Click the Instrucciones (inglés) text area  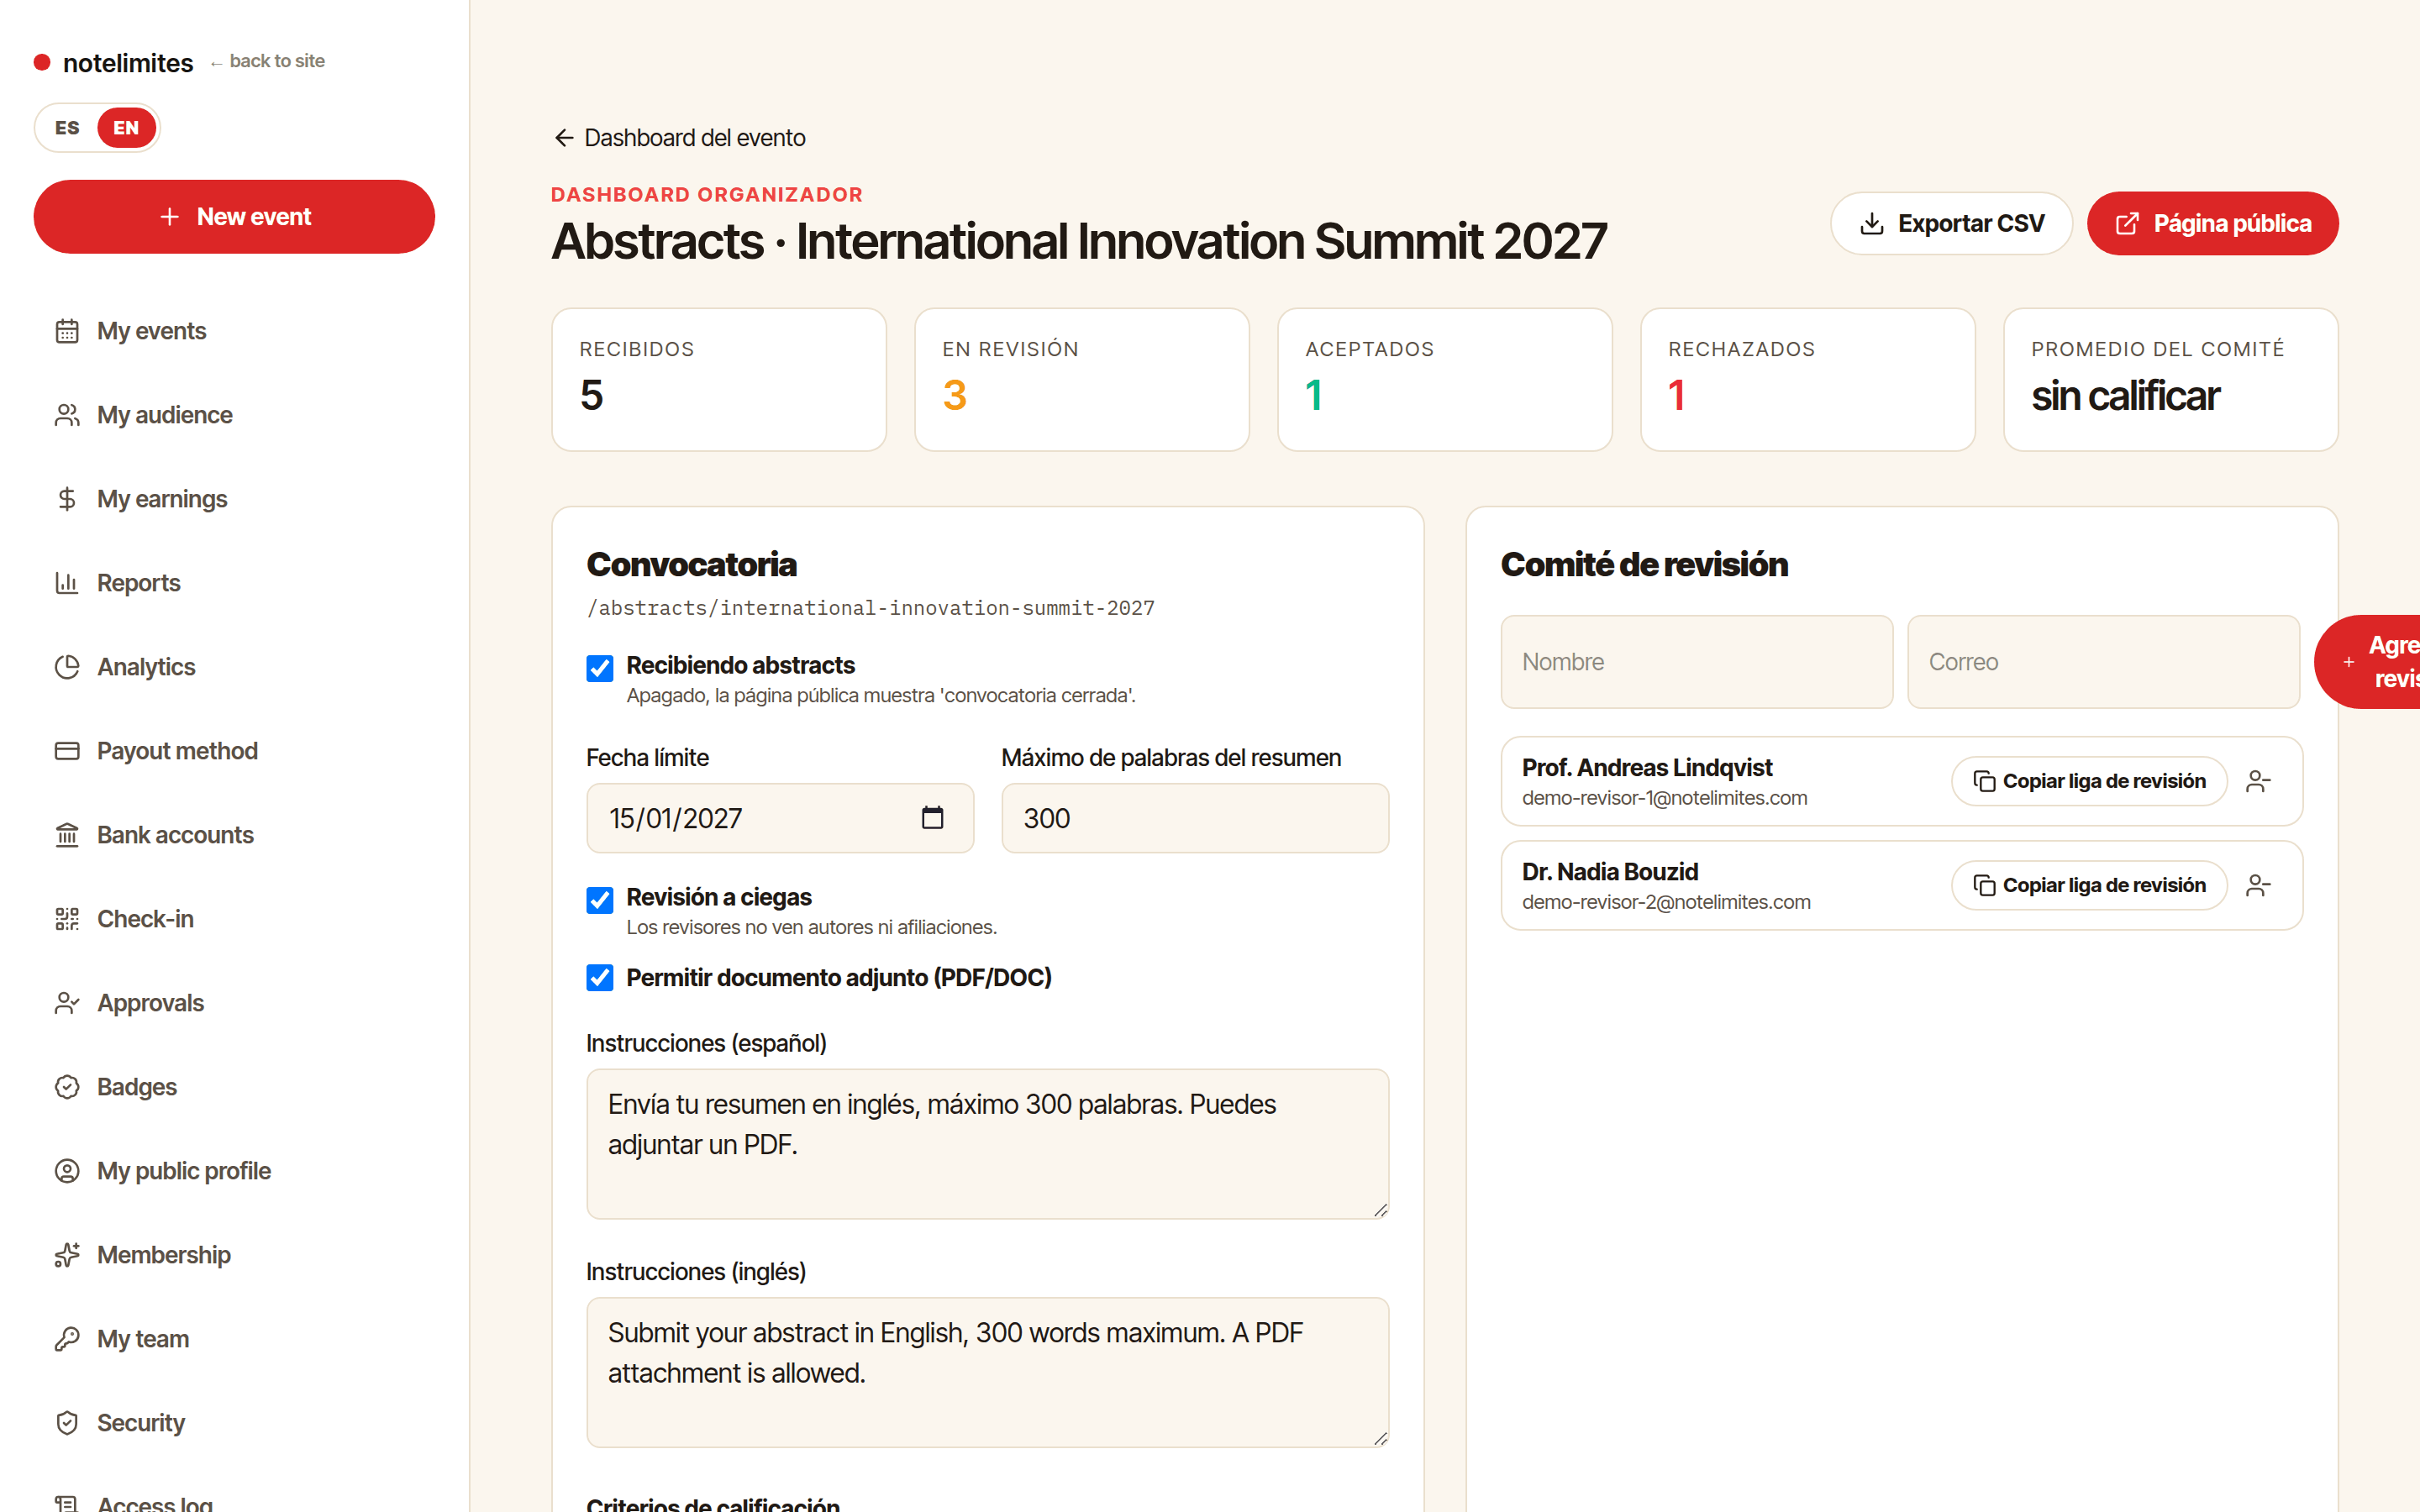click(x=988, y=1372)
